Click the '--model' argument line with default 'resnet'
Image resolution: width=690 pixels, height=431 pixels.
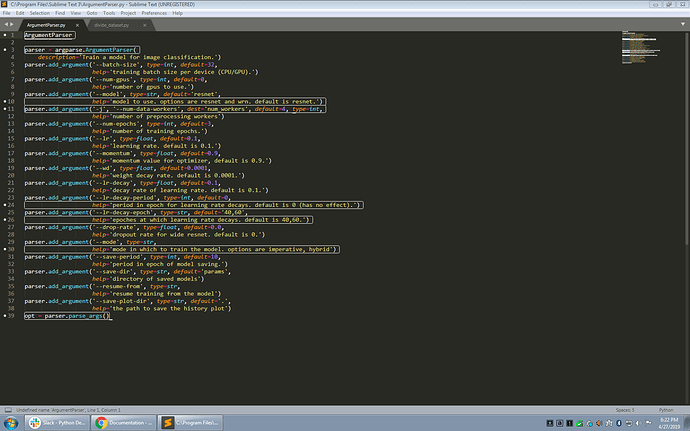click(123, 94)
